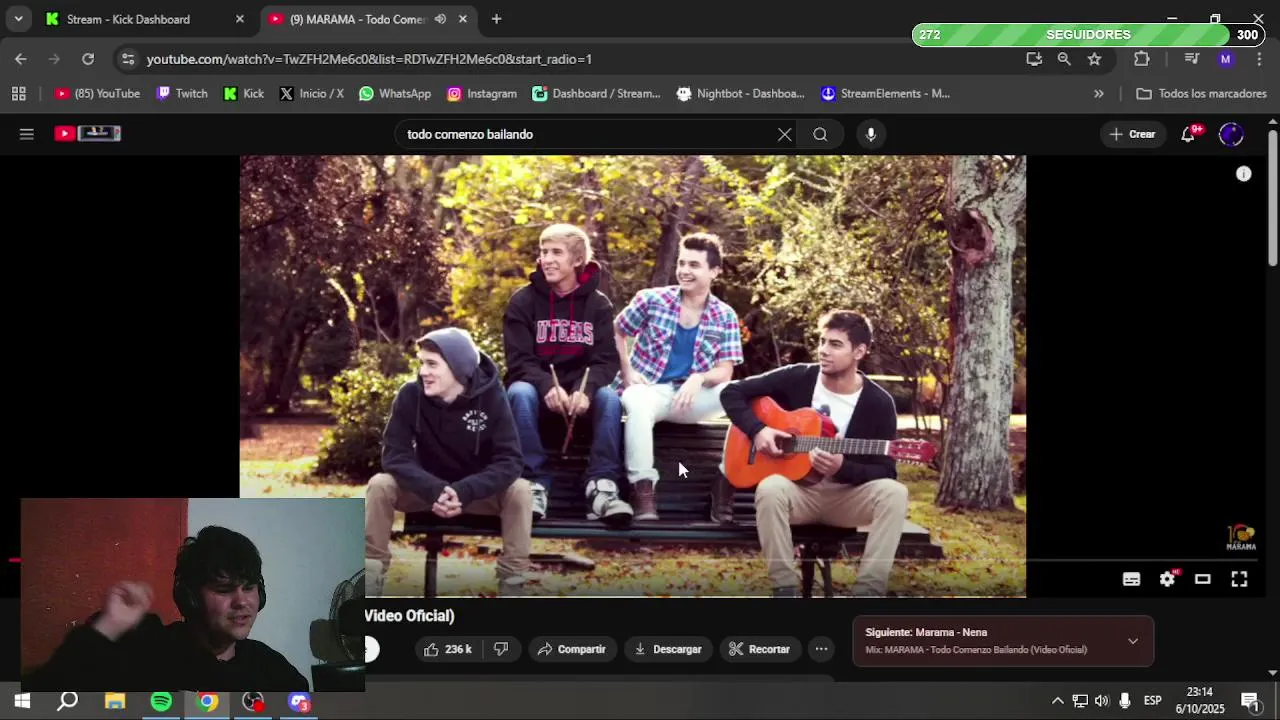This screenshot has width=1280, height=720.
Task: Open the apps grid in bookmarks bar
Action: (x=18, y=94)
